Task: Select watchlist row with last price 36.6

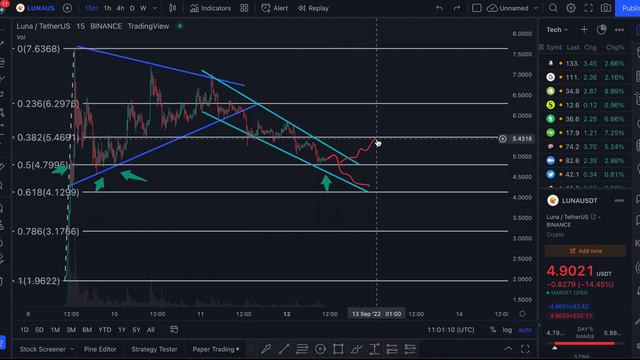Action: [x=585, y=119]
